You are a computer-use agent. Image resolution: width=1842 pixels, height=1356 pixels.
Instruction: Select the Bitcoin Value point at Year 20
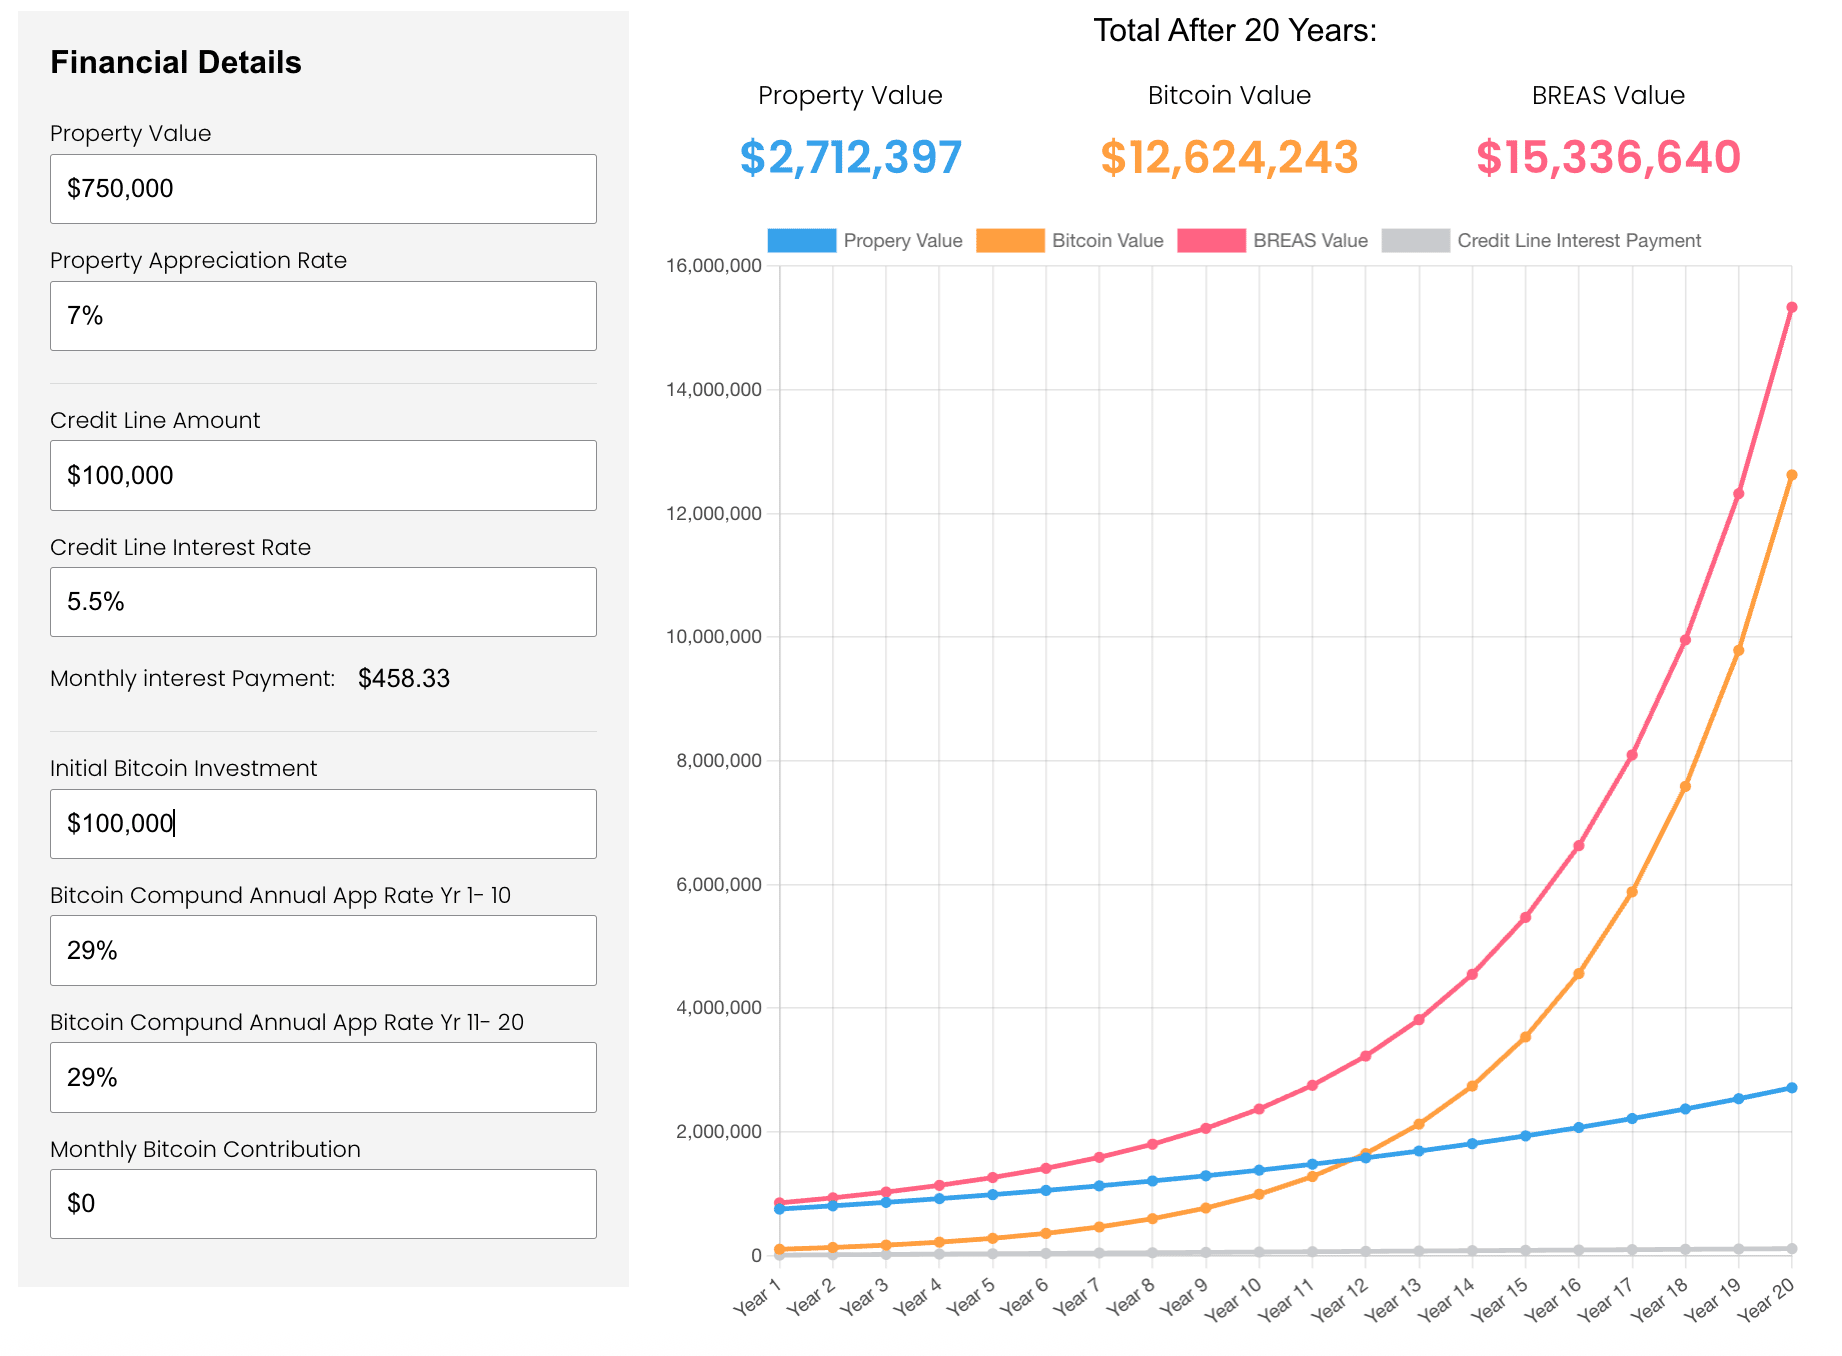1791,476
